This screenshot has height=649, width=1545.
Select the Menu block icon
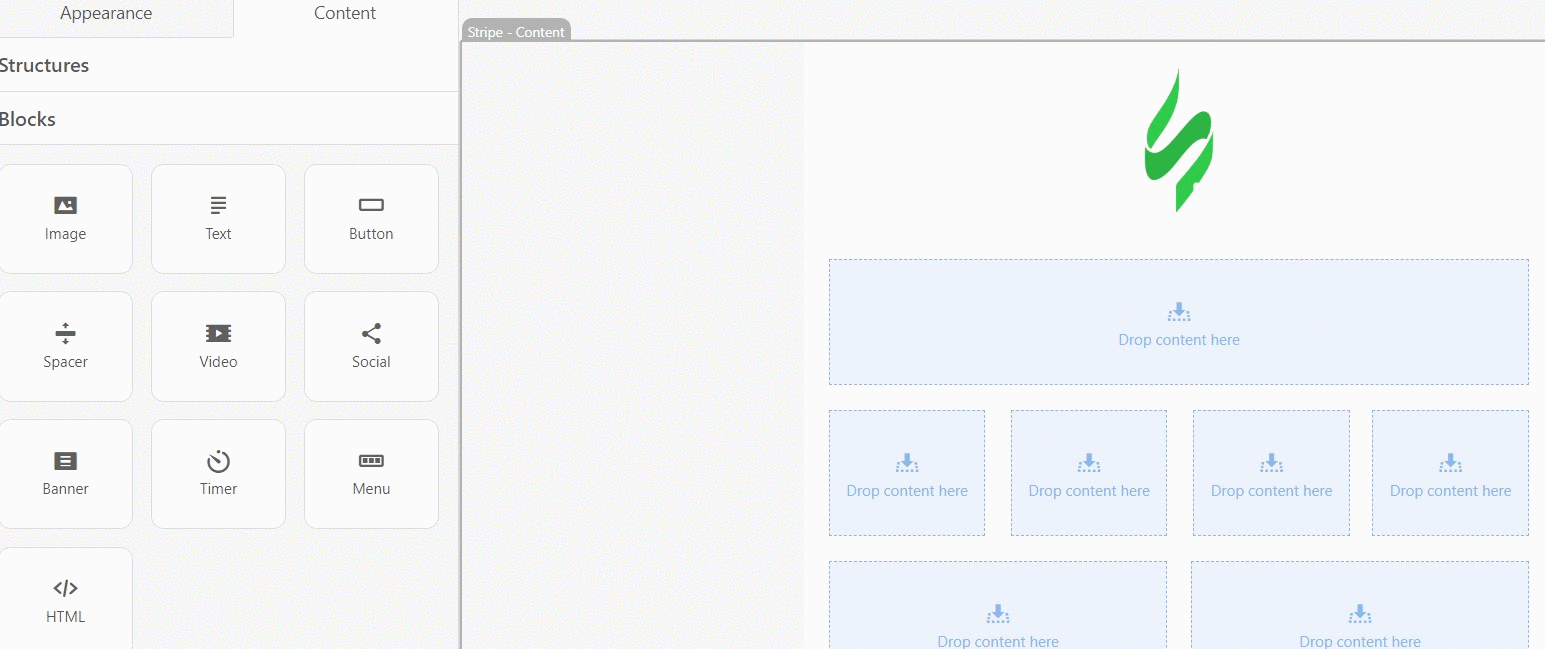click(x=371, y=461)
